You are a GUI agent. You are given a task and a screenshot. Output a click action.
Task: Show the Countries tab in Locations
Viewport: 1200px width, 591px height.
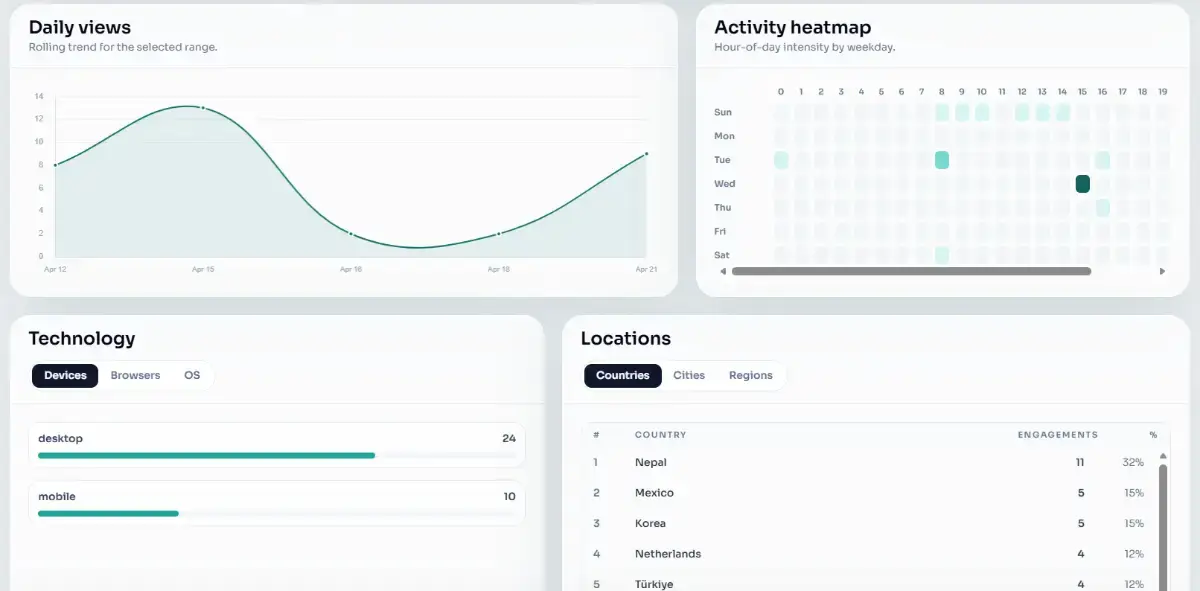point(623,375)
